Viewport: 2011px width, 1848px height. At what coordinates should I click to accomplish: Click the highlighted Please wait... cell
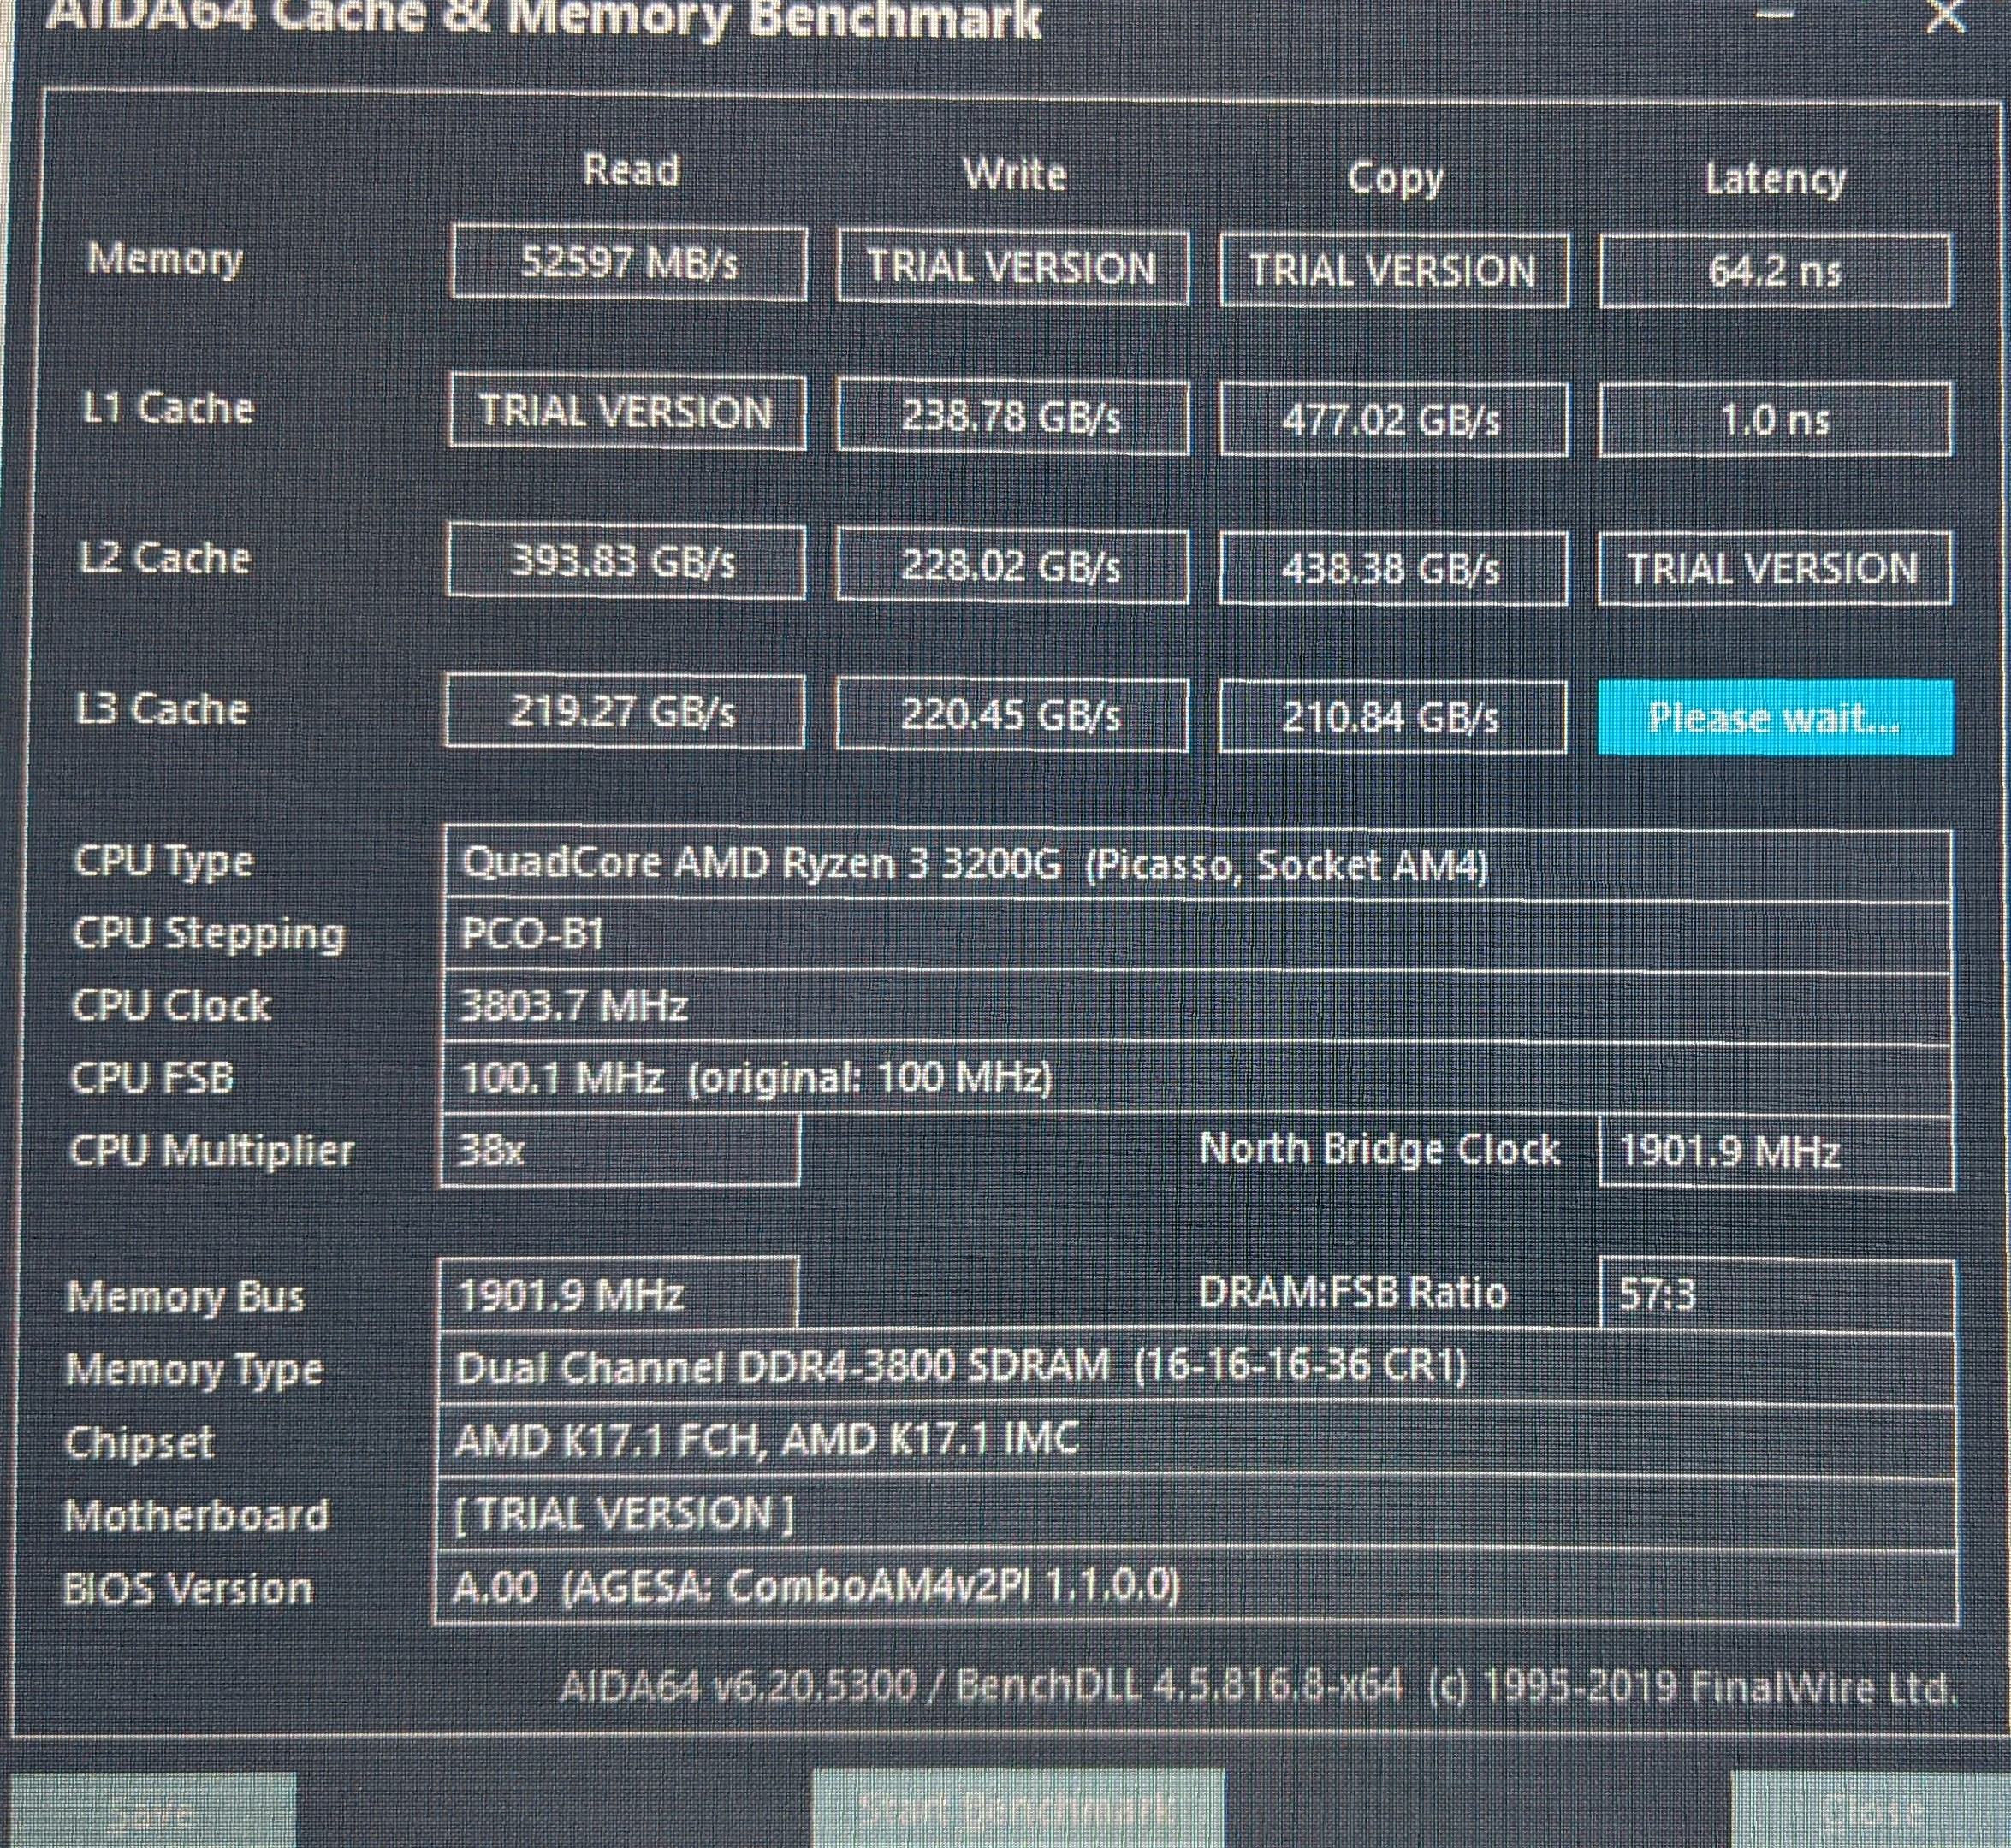[1775, 717]
